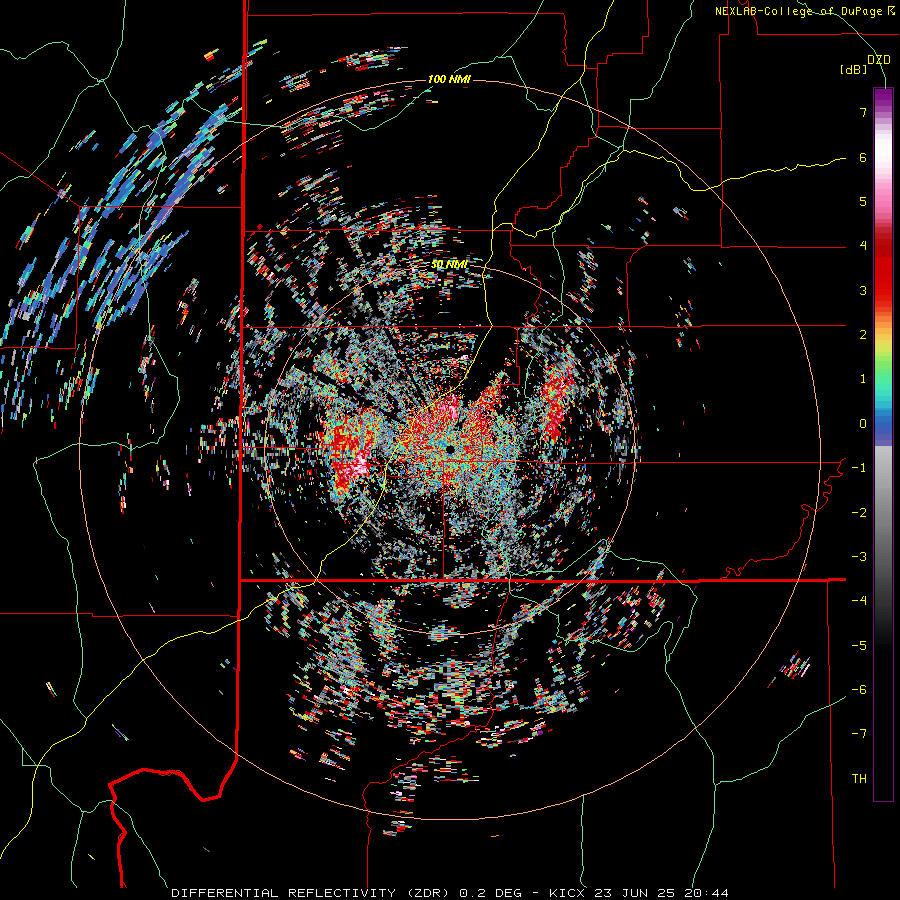Click the red band of the color bar
Image resolution: width=900 pixels, height=900 pixels.
(883, 270)
